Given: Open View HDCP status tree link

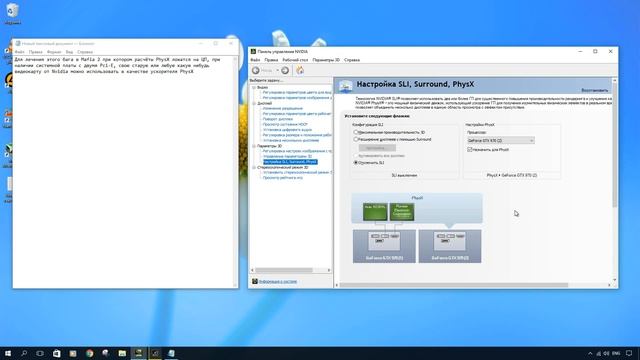Looking at the screenshot, I should (x=285, y=124).
